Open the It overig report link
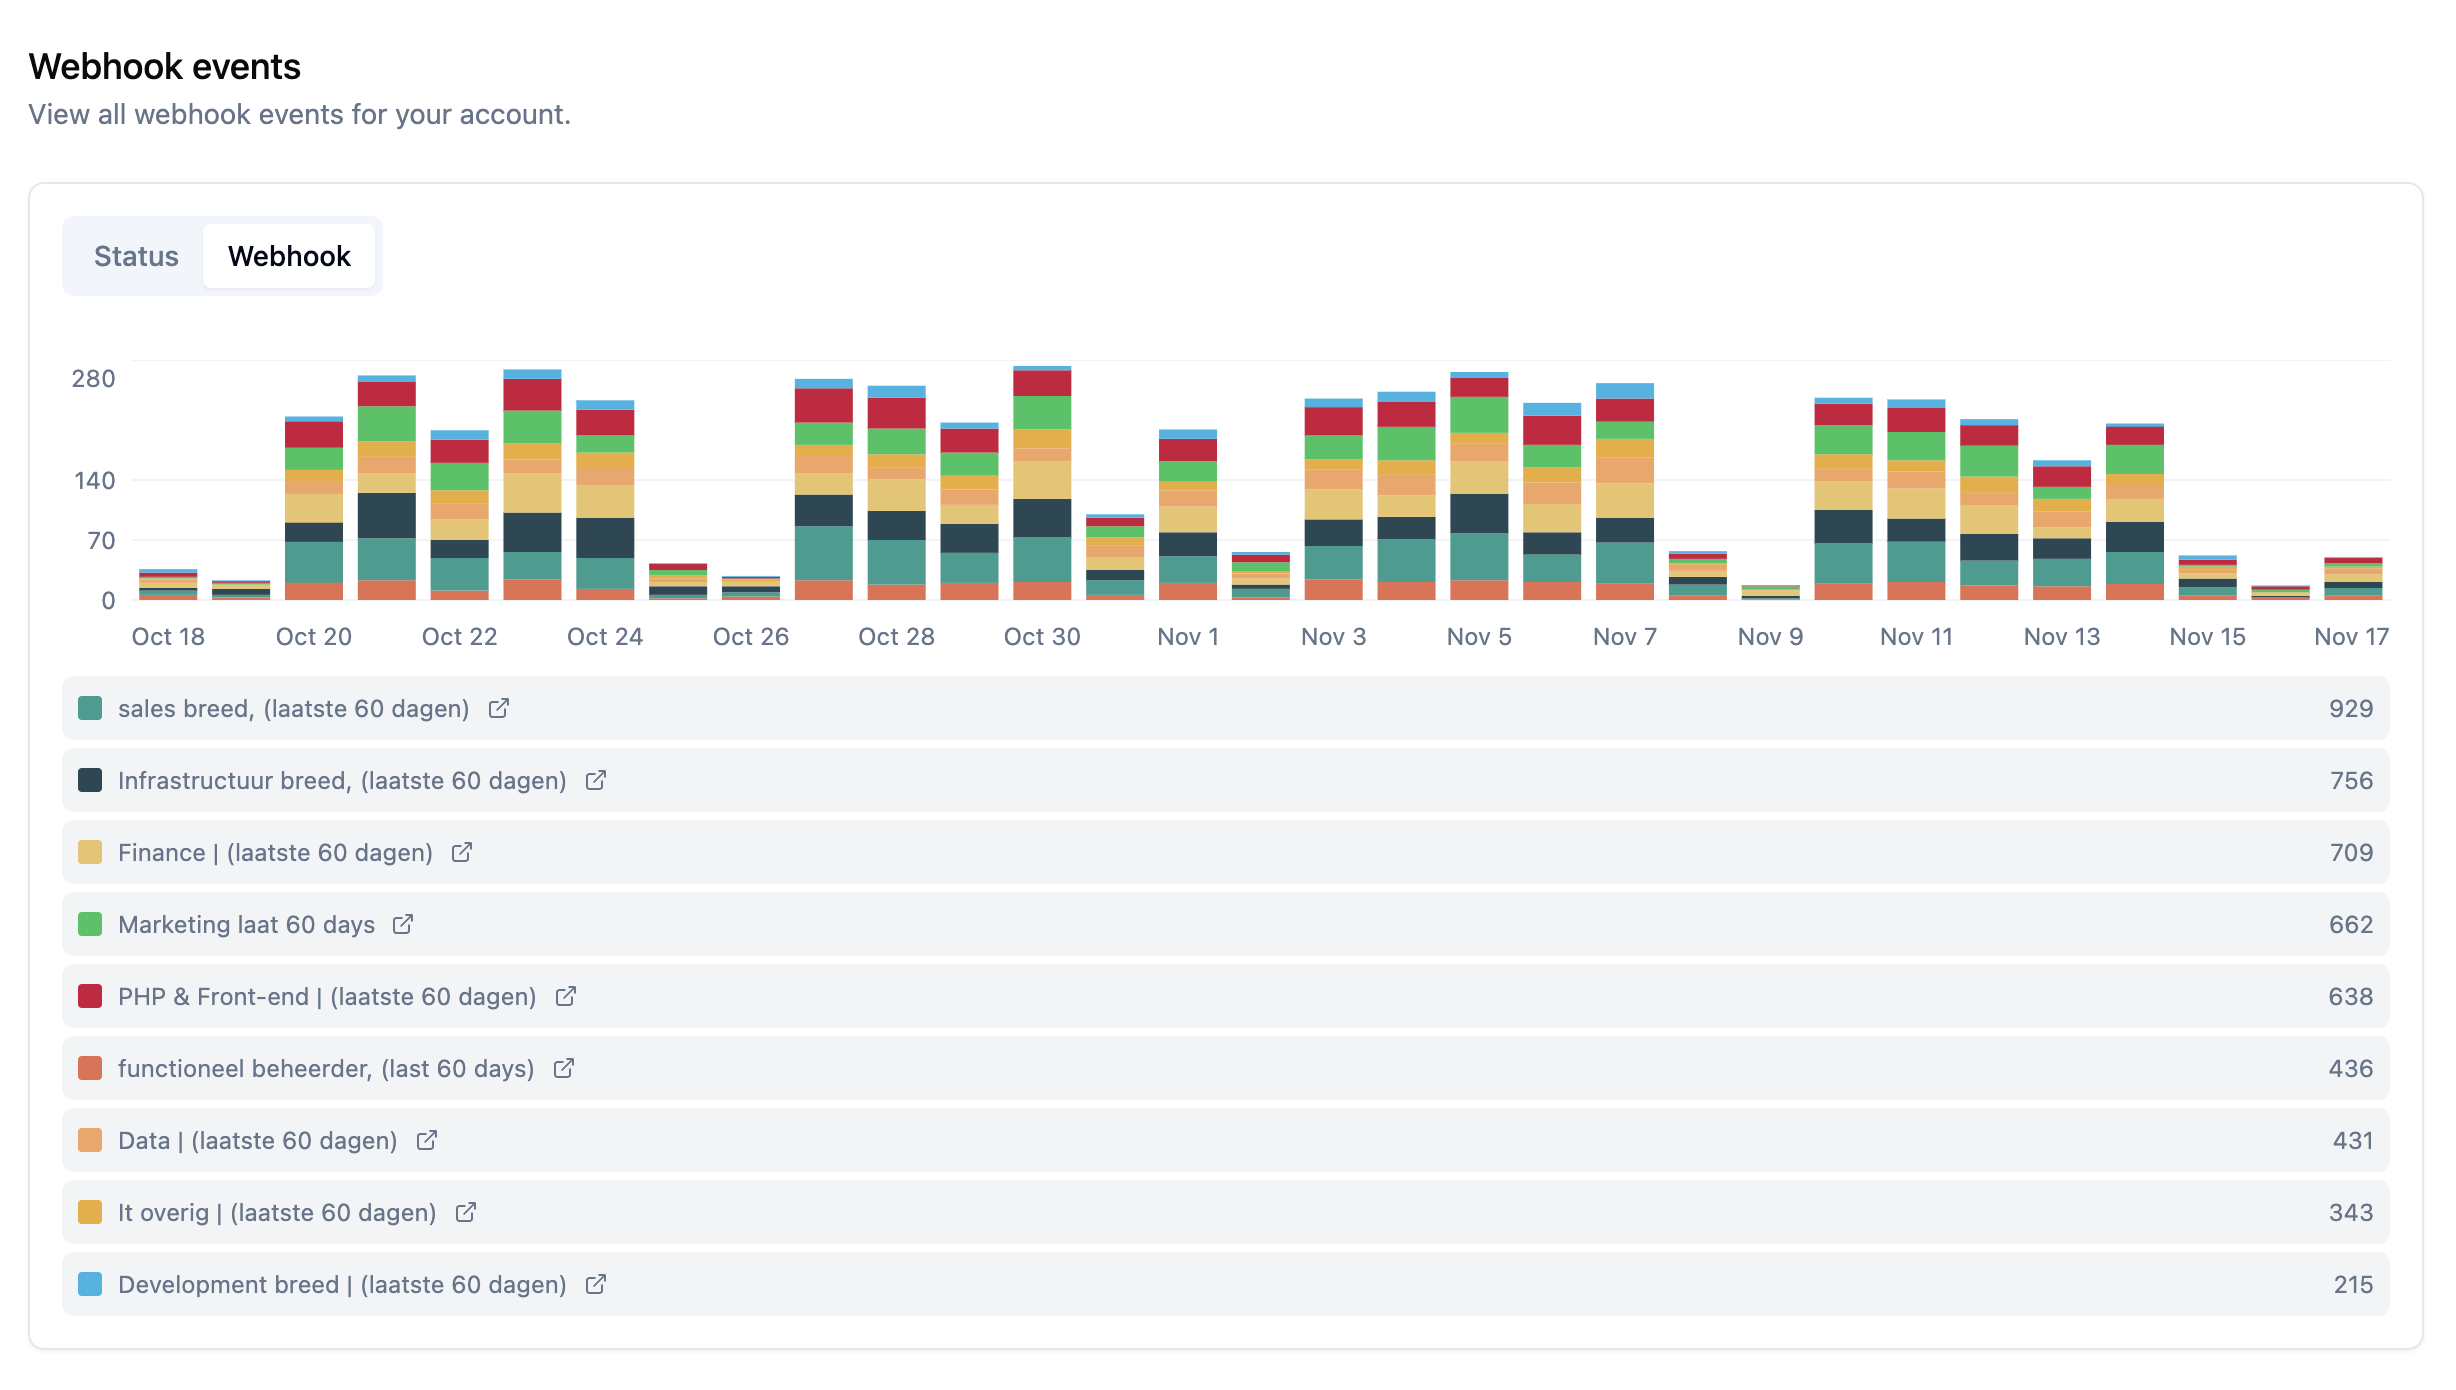The image size is (2456, 1390). pos(466,1212)
